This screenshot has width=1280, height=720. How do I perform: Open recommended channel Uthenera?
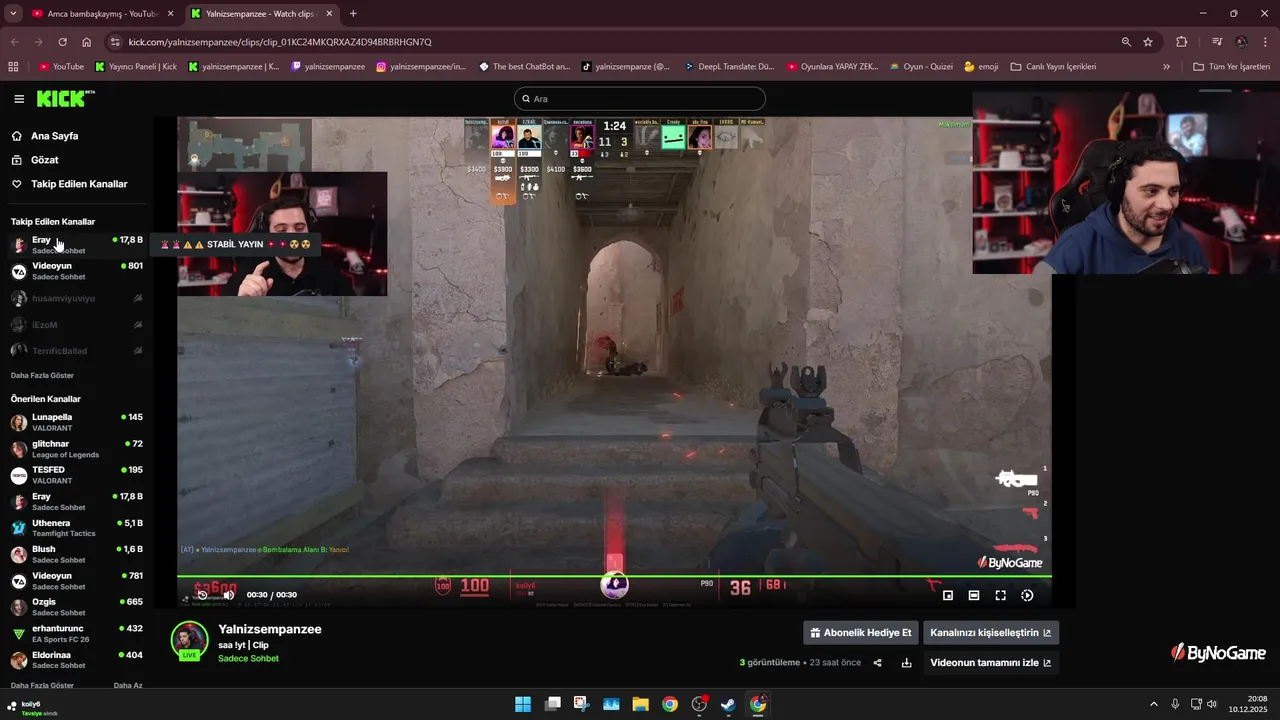76,528
